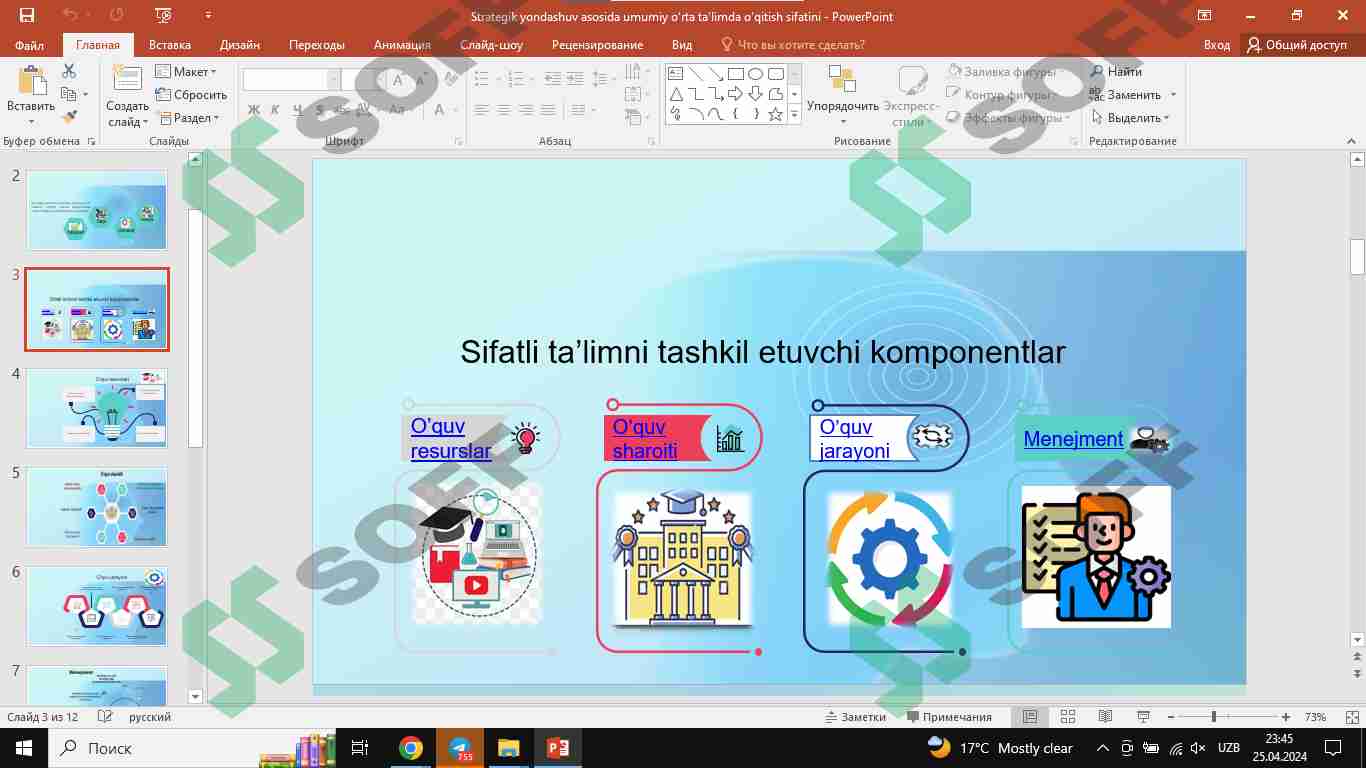
Task: Select the triangle shape in gallery
Action: click(675, 94)
